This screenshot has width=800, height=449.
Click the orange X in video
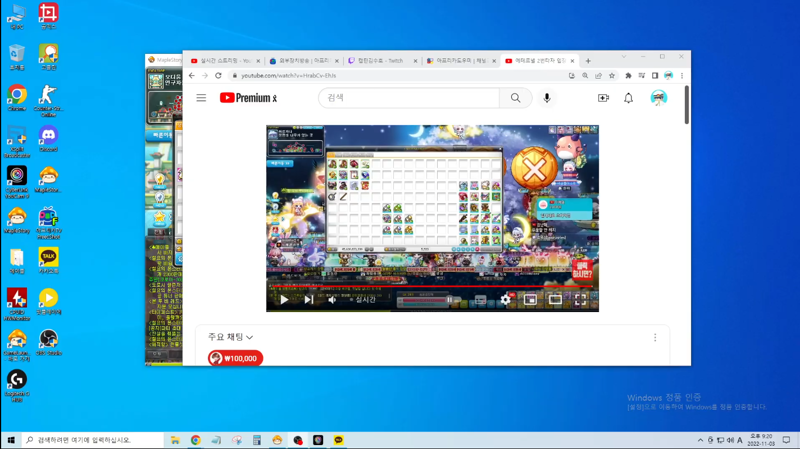click(534, 169)
